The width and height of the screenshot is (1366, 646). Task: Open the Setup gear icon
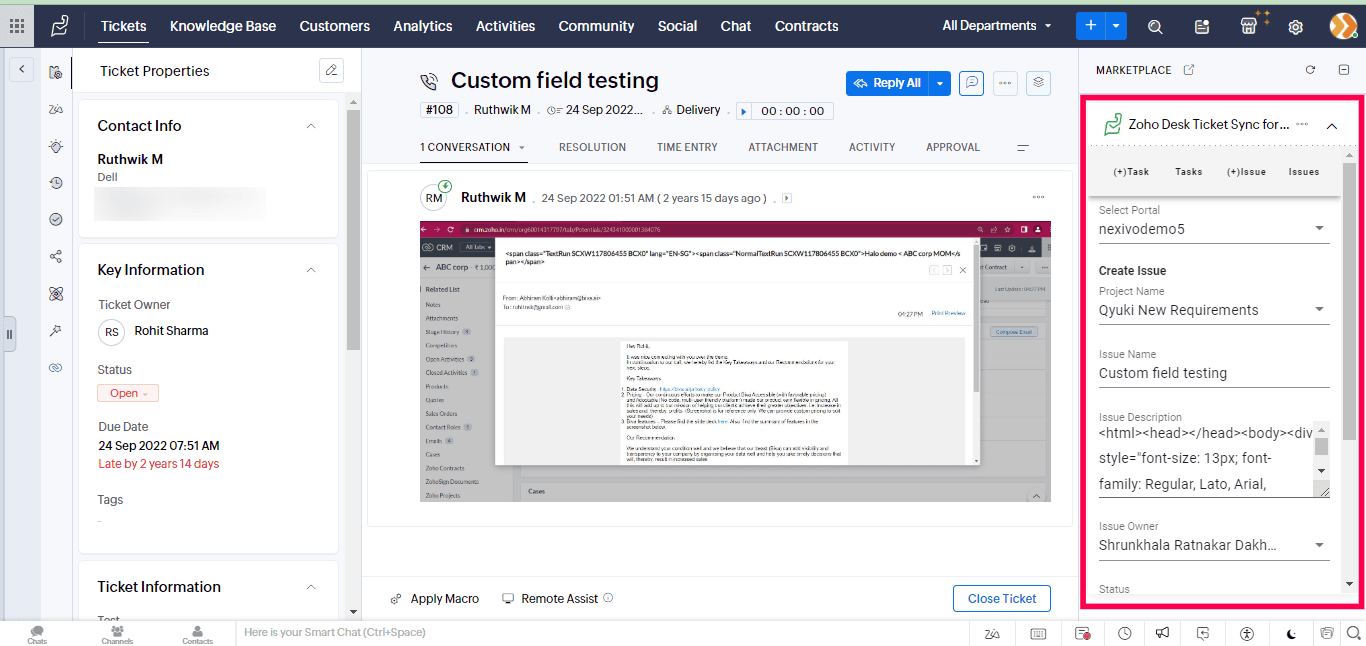(x=1296, y=27)
